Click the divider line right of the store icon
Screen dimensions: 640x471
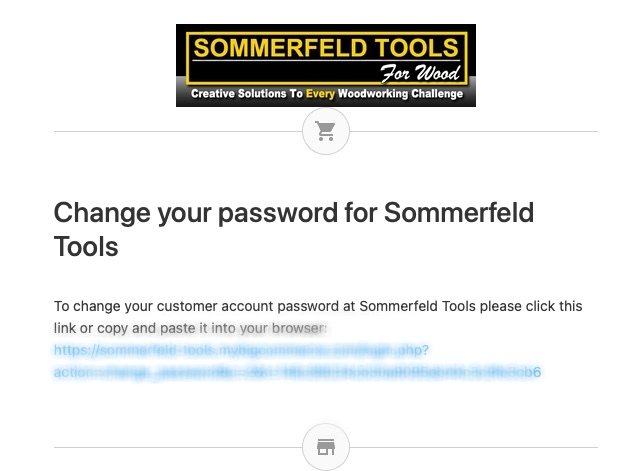(473, 447)
